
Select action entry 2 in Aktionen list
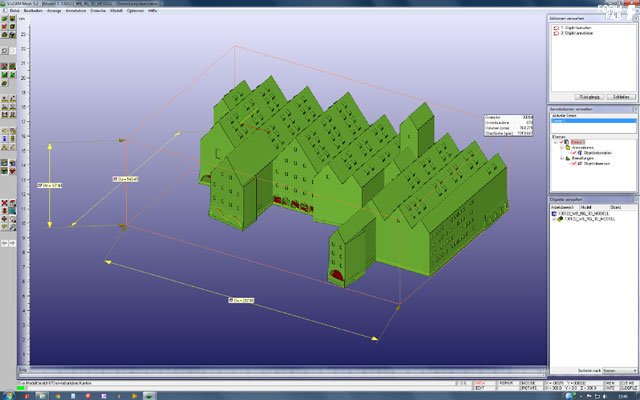576,33
